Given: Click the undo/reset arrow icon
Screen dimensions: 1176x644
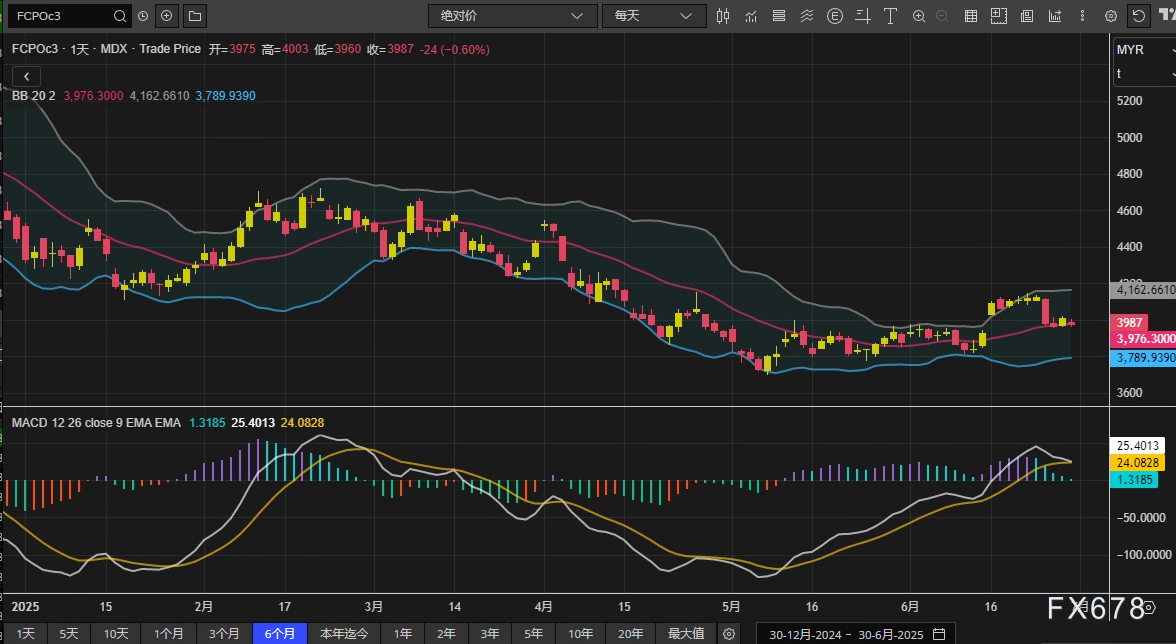Looking at the screenshot, I should [1138, 16].
